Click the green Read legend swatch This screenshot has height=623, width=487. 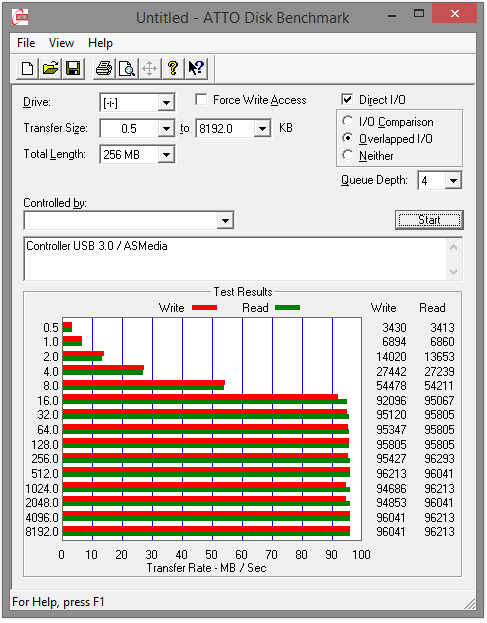(x=287, y=308)
